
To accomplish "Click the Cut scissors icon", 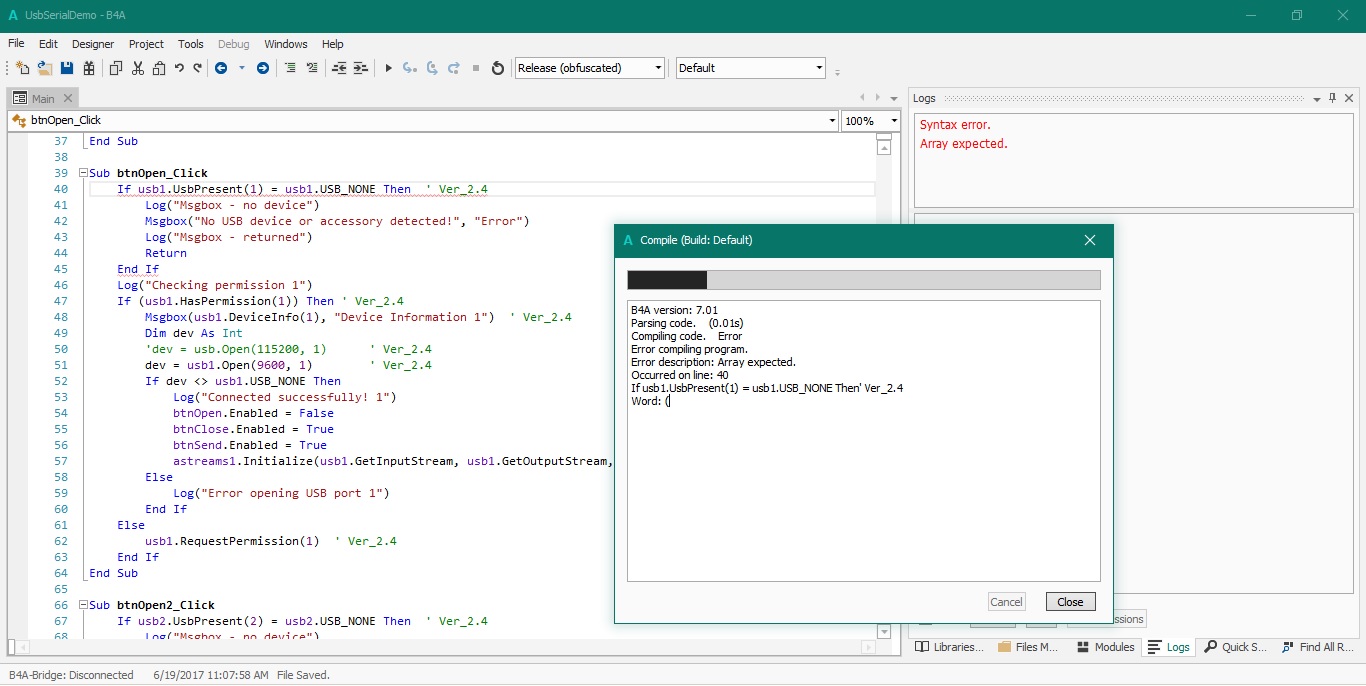I will [x=138, y=68].
